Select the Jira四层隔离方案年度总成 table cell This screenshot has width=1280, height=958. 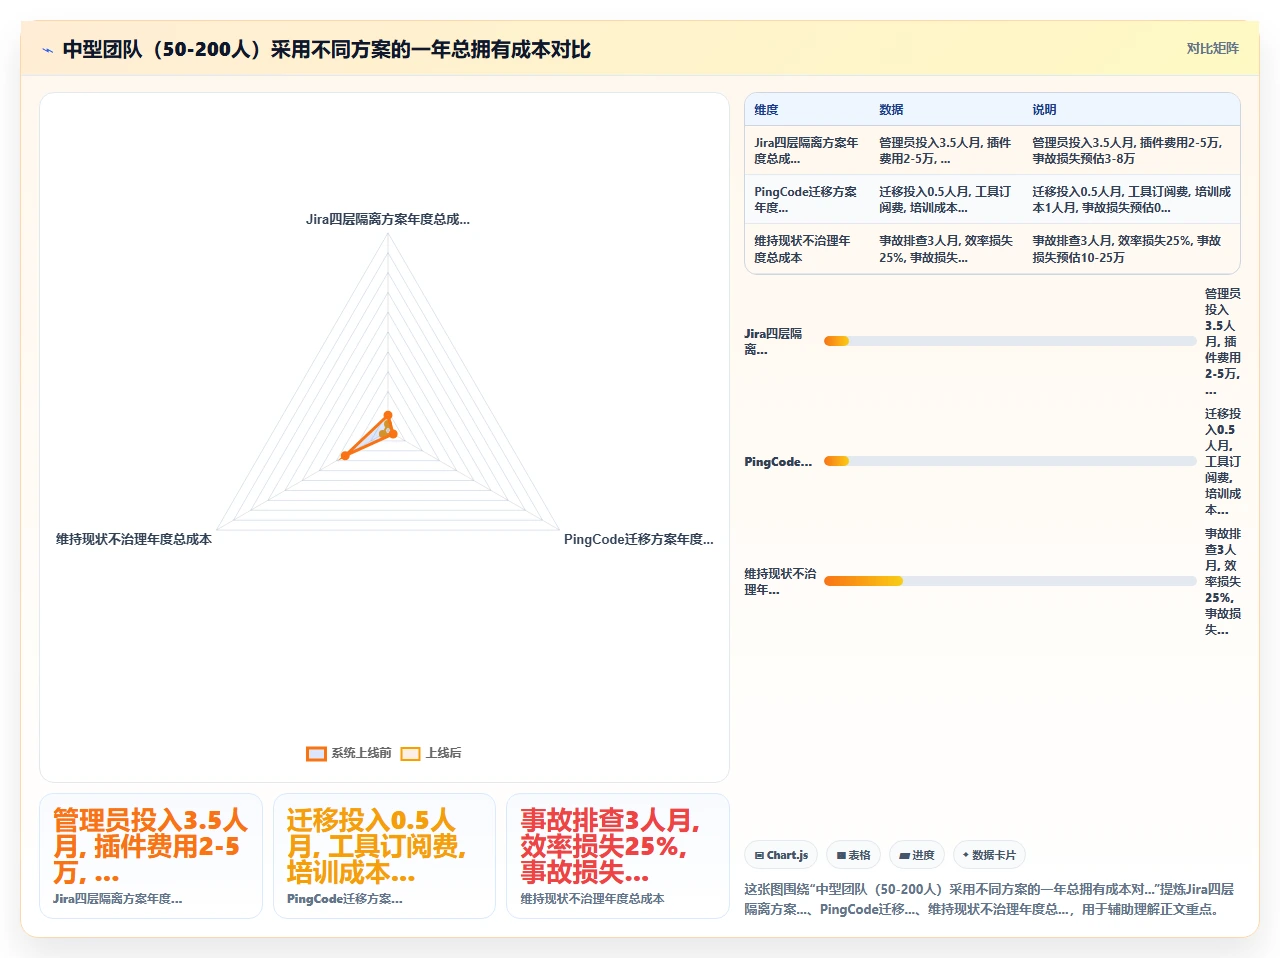tap(807, 151)
